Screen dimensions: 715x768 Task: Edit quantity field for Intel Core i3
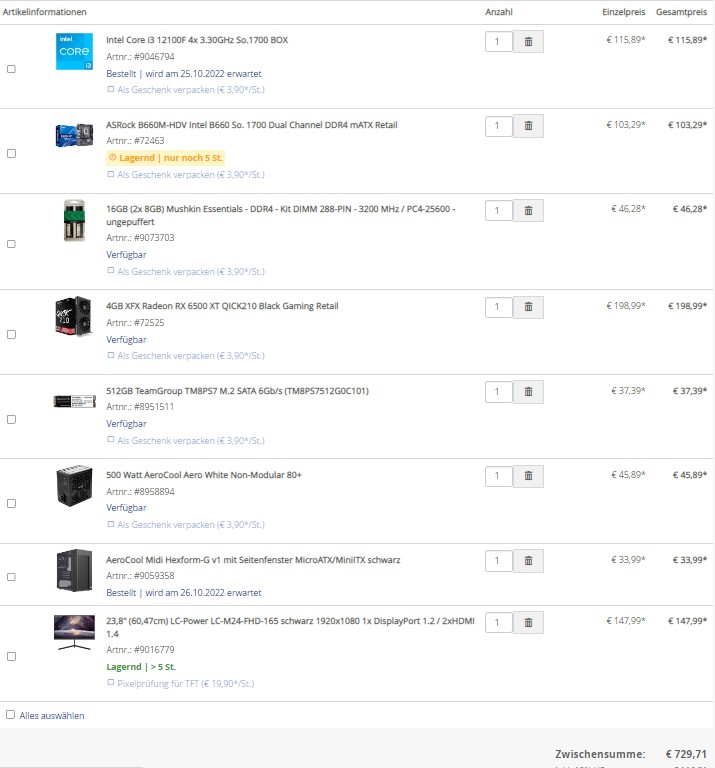pyautogui.click(x=499, y=42)
